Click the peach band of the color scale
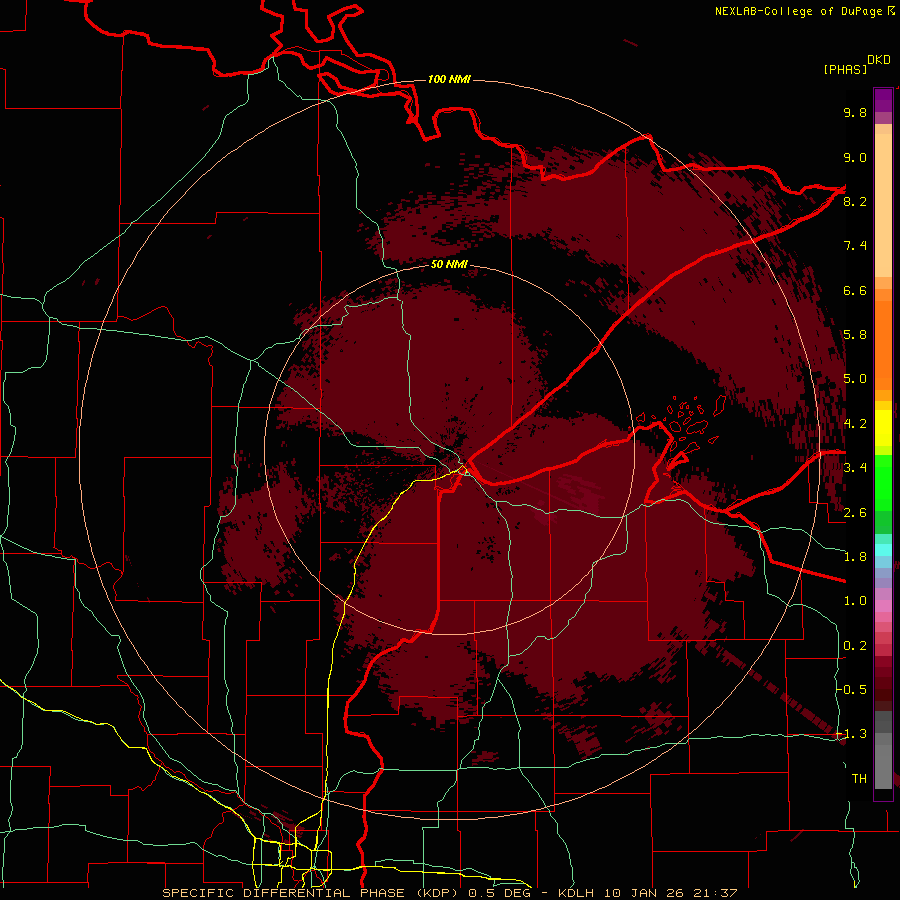The width and height of the screenshot is (900, 900). (x=883, y=205)
